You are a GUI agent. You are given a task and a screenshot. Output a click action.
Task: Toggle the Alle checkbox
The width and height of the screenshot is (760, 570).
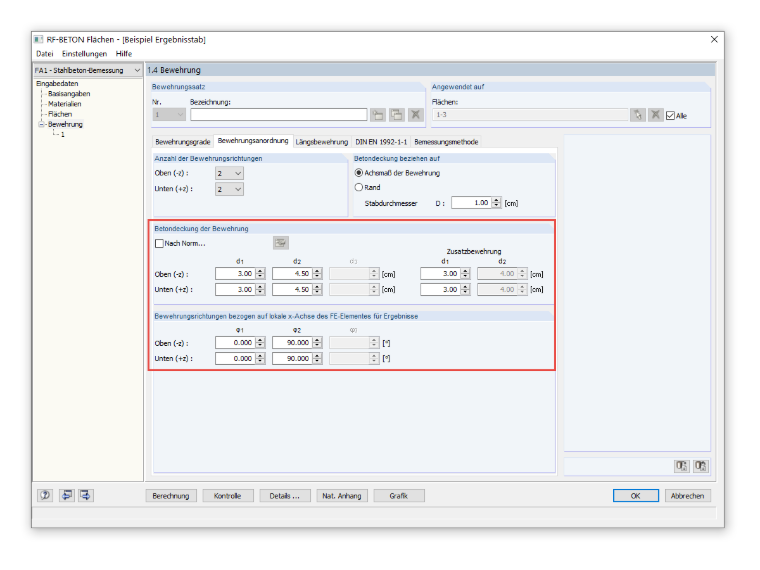pos(670,116)
